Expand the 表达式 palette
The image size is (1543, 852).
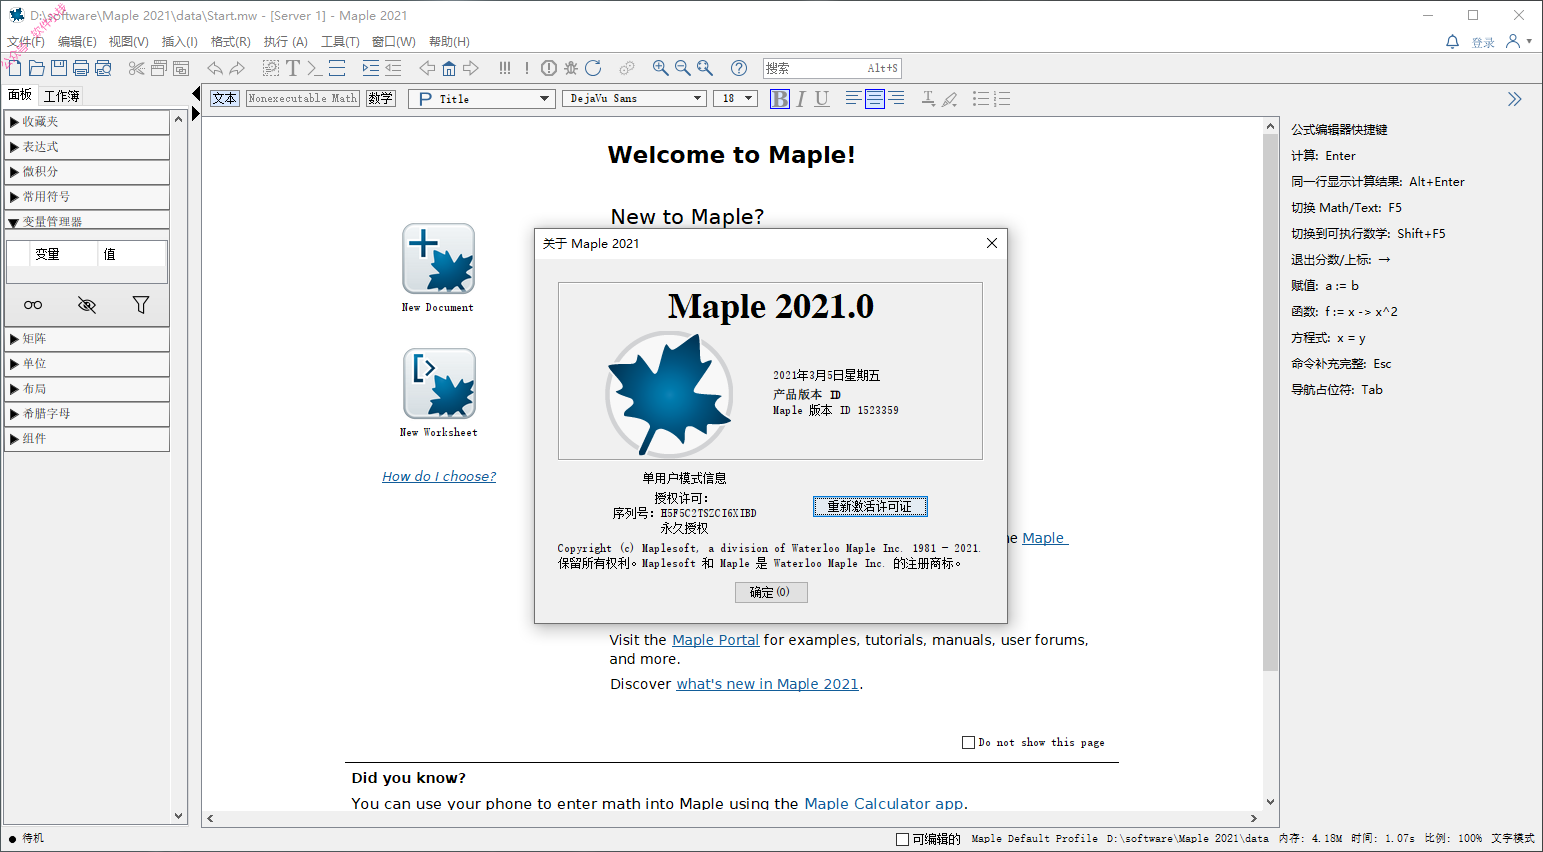[x=87, y=147]
